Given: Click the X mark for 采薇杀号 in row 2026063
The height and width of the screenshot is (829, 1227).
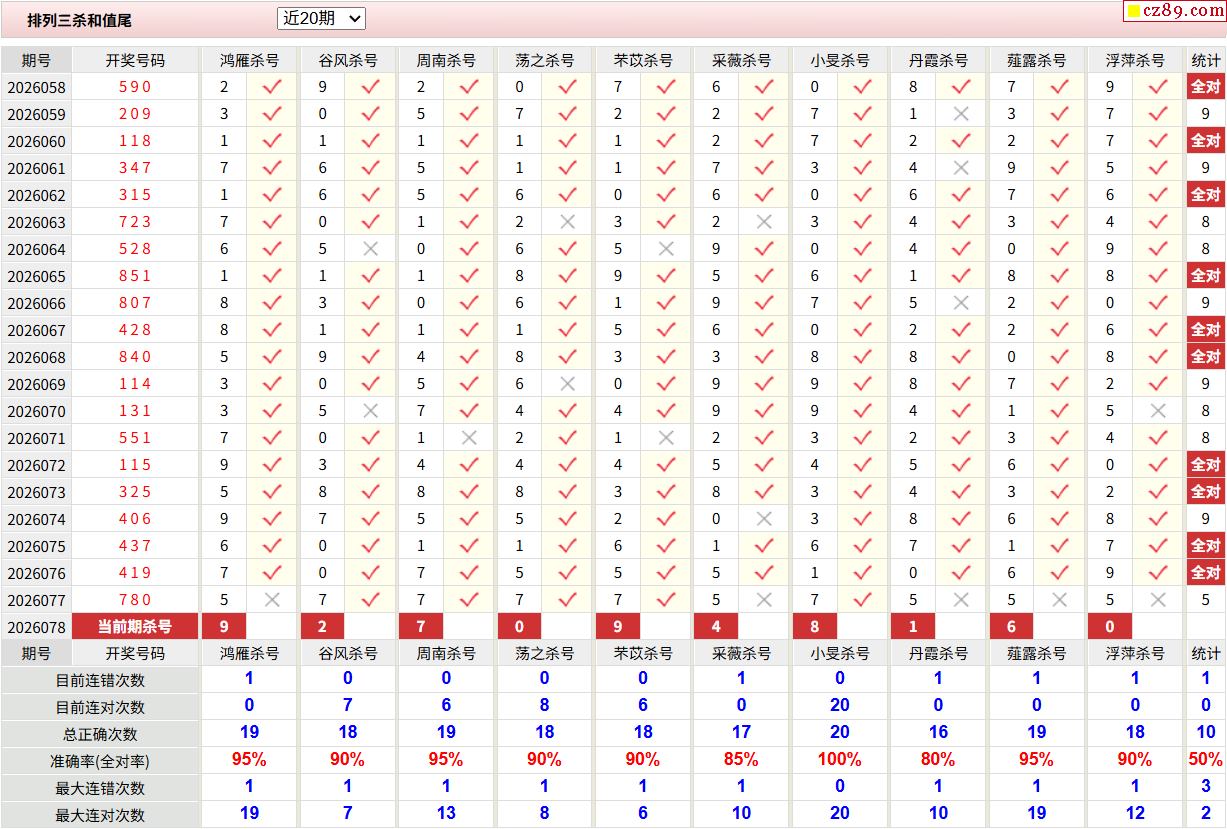Looking at the screenshot, I should point(764,222).
